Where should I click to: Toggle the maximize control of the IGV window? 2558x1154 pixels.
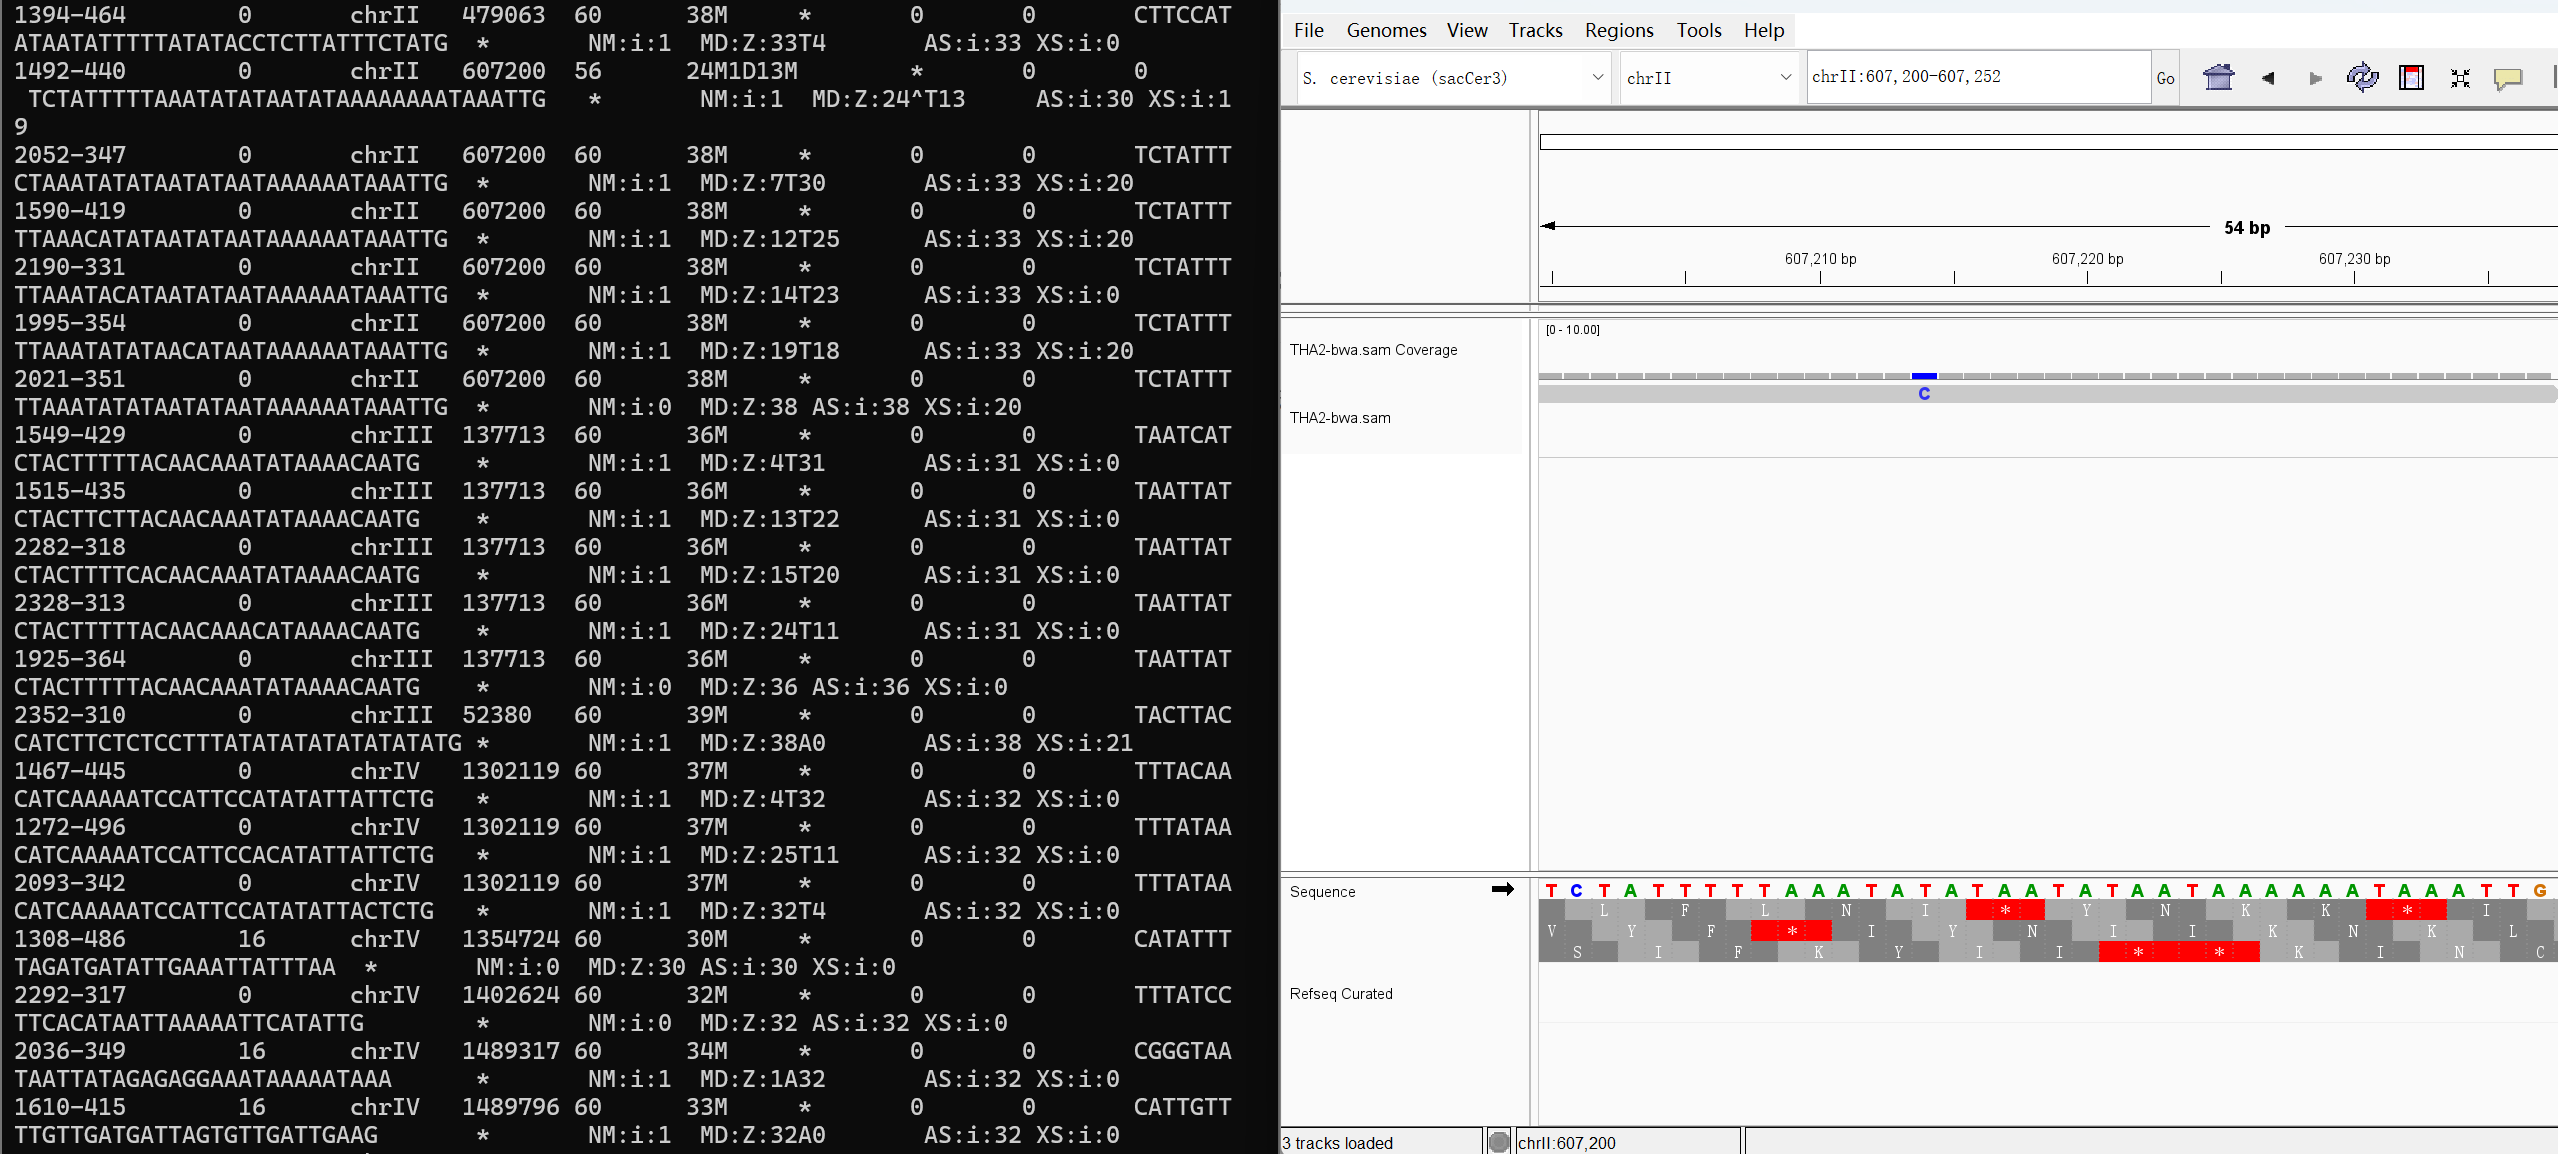click(x=2552, y=77)
